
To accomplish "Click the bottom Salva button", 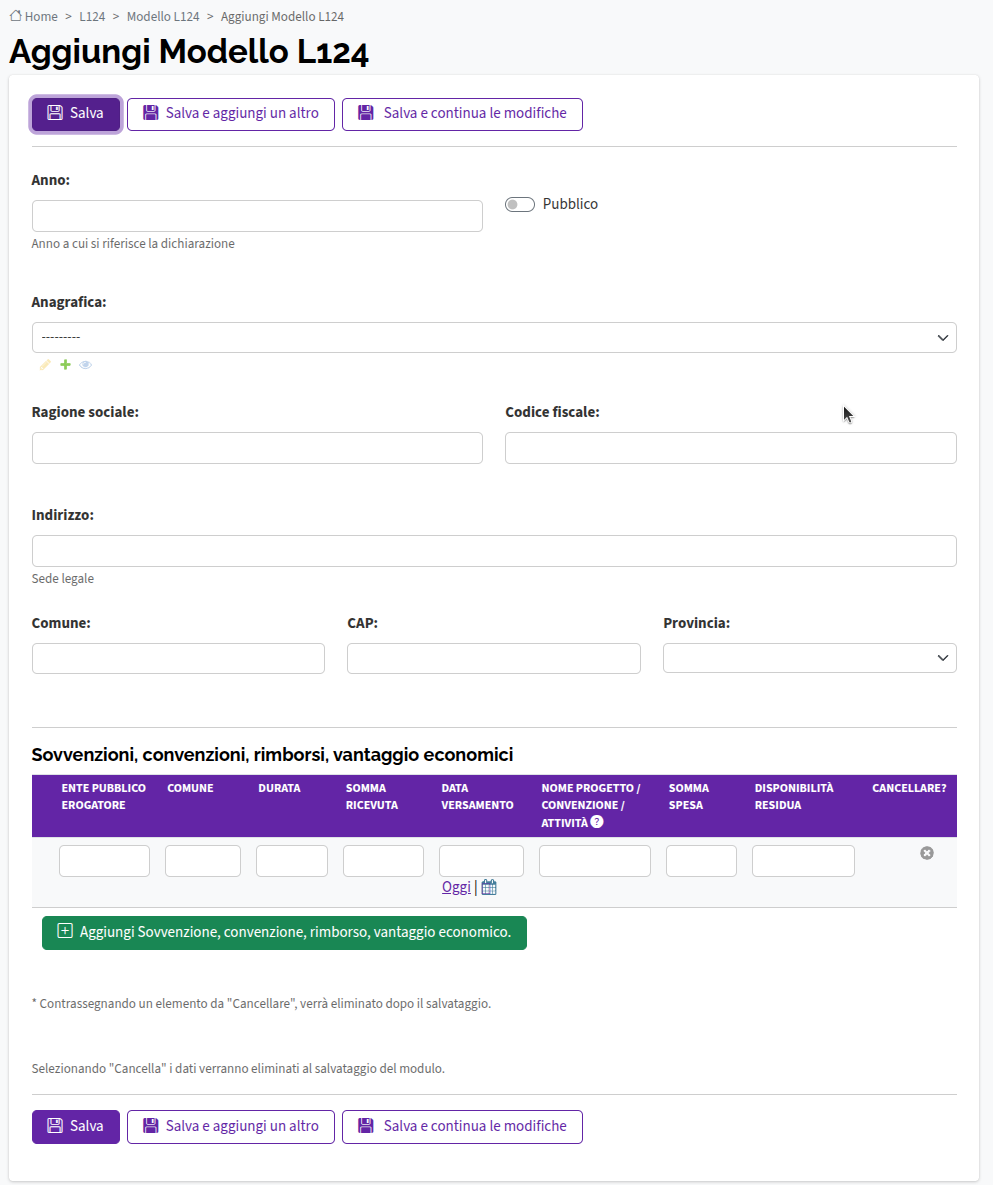I will click(76, 1127).
